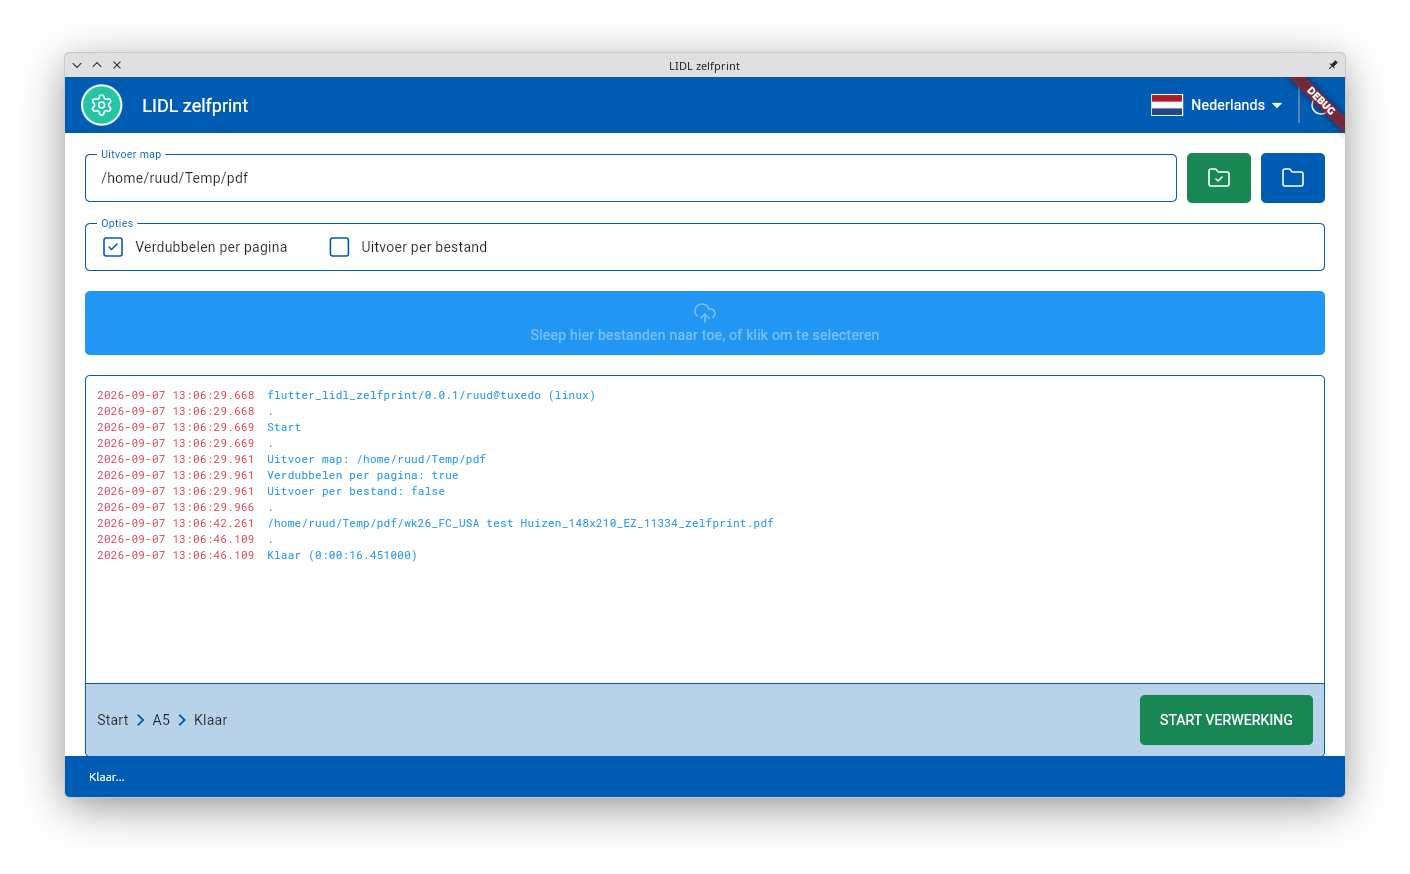Click the log line with zelfprint.pdf path
Image resolution: width=1410 pixels, height=874 pixels.
tap(435, 523)
